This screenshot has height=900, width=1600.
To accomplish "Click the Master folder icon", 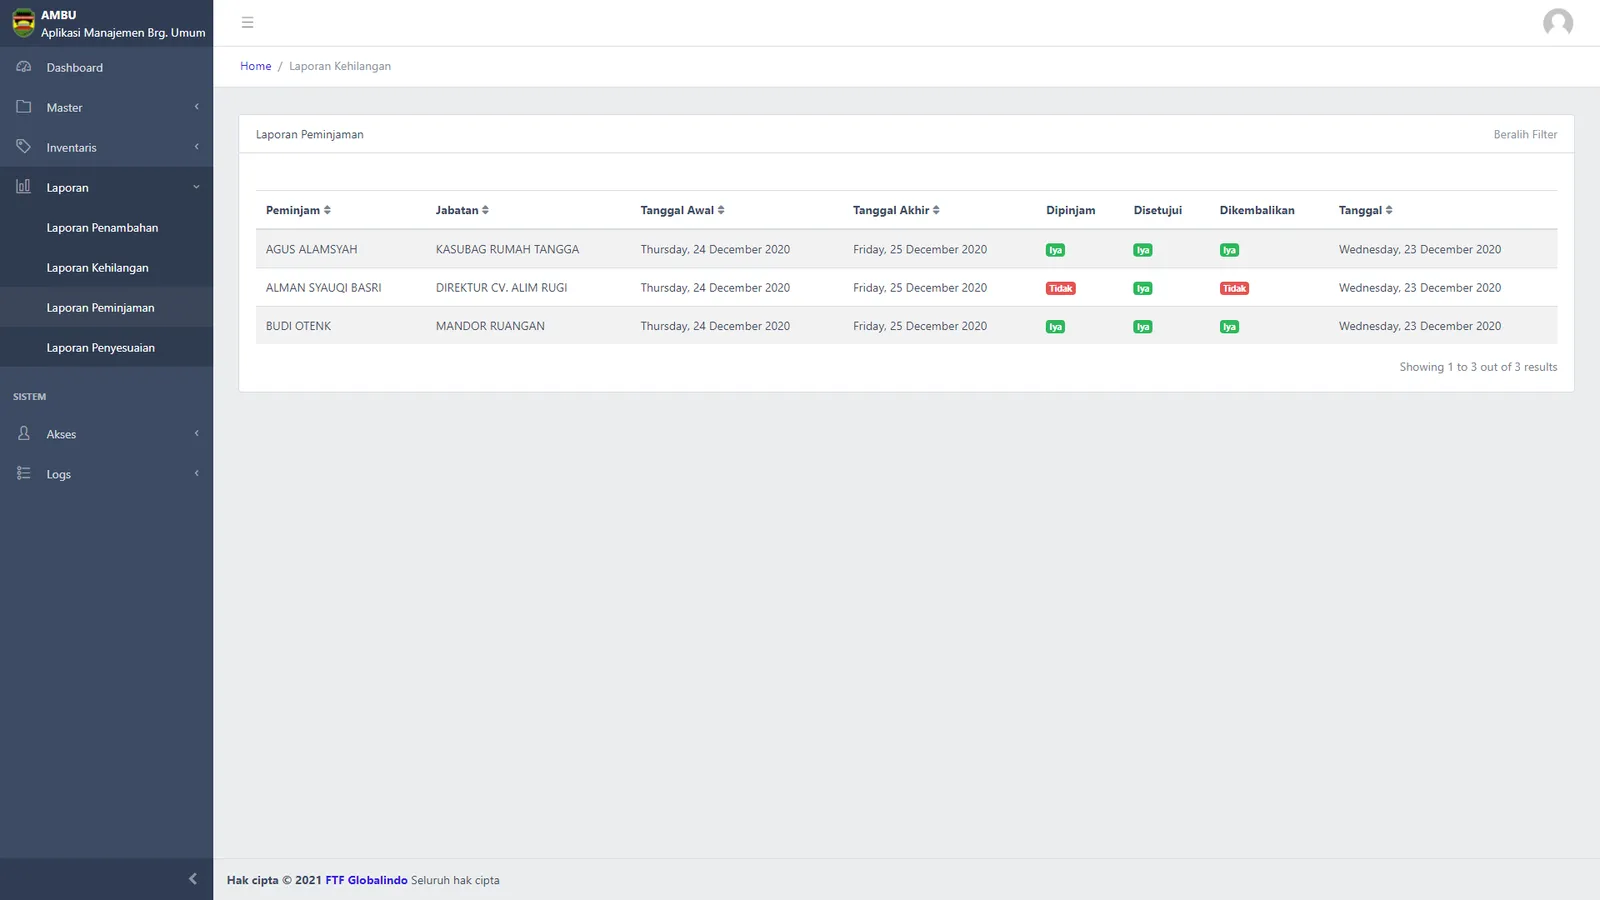I will click(x=24, y=107).
